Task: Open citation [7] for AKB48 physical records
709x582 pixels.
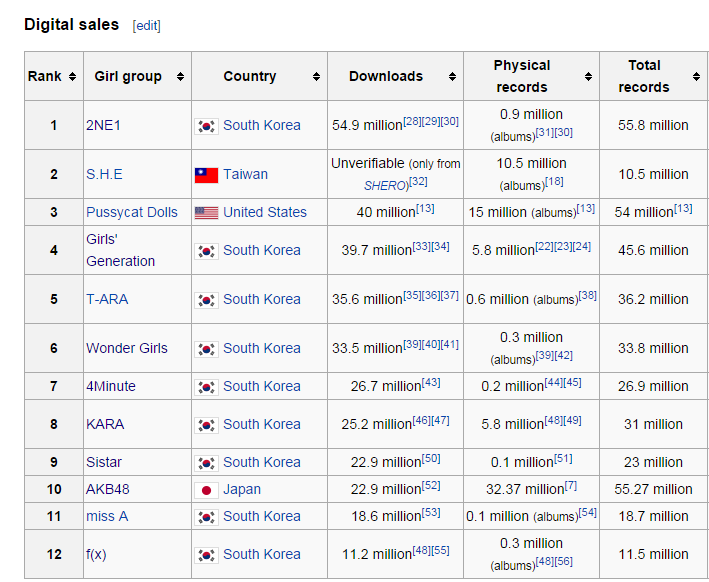Action: [571, 486]
